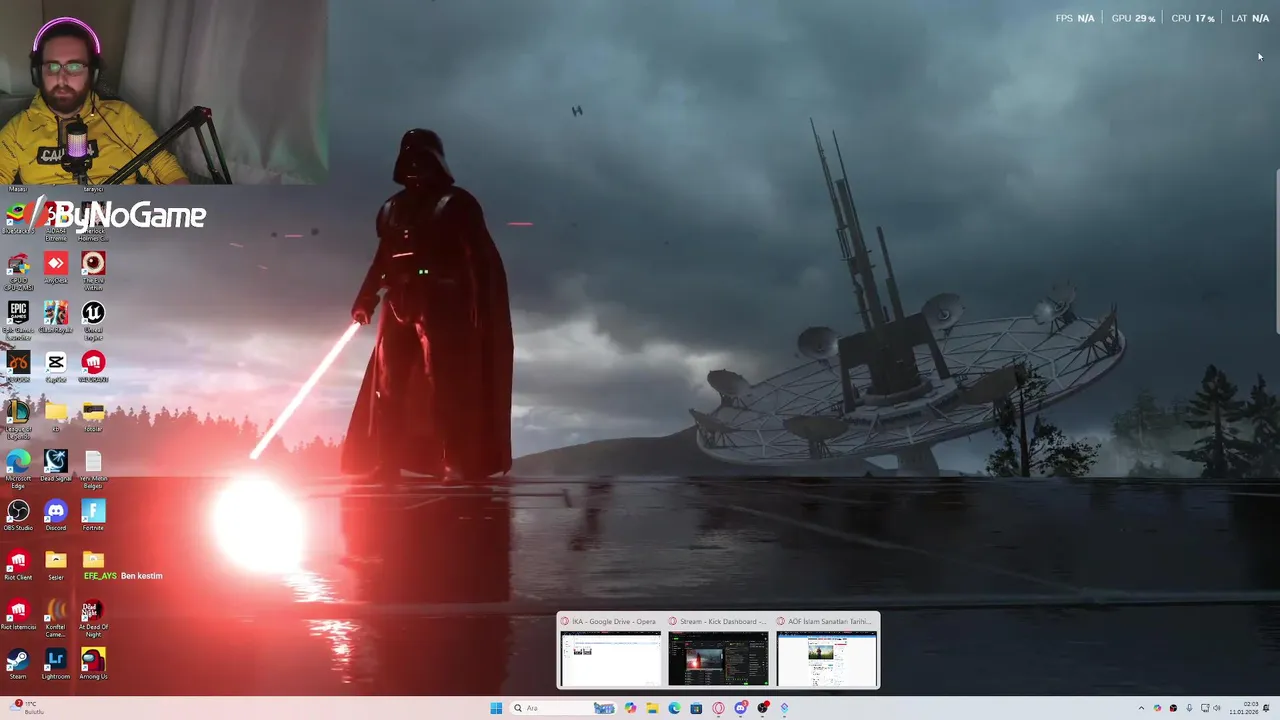Open the notifications bell in the taskbar

(1266, 708)
